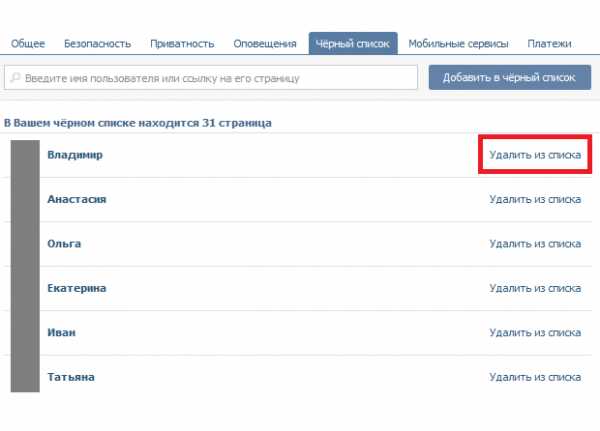Focus the username or link search field
600x431 pixels.
[x=211, y=78]
